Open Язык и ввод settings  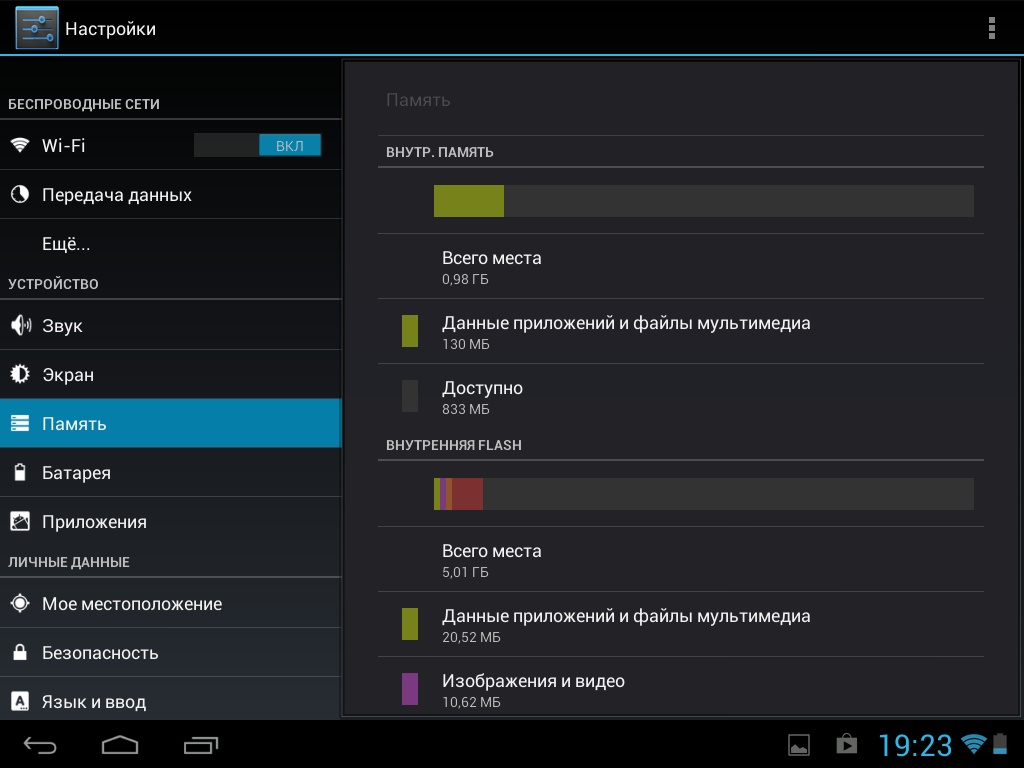click(94, 701)
